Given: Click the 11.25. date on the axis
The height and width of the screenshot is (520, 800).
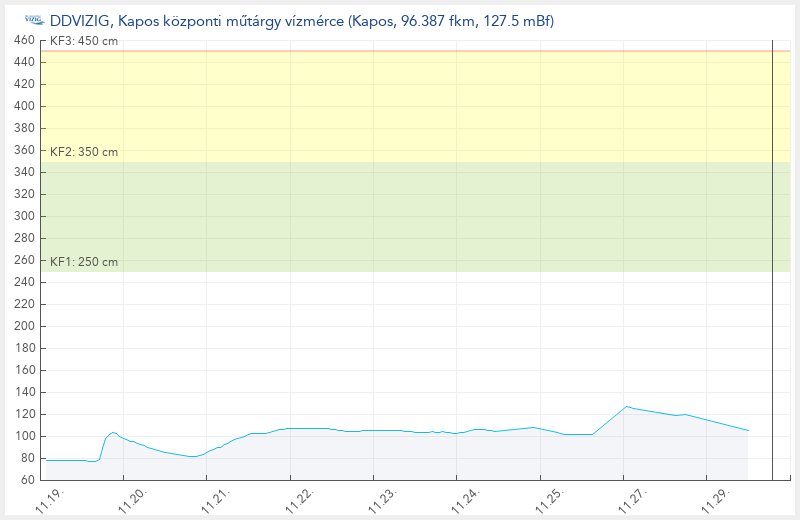Looking at the screenshot, I should click(x=549, y=499).
